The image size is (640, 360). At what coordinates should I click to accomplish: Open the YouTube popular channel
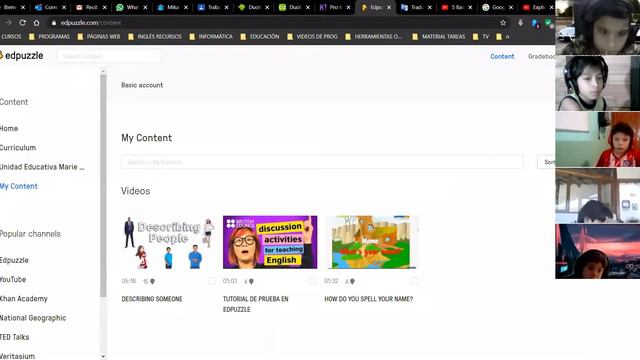pyautogui.click(x=13, y=280)
